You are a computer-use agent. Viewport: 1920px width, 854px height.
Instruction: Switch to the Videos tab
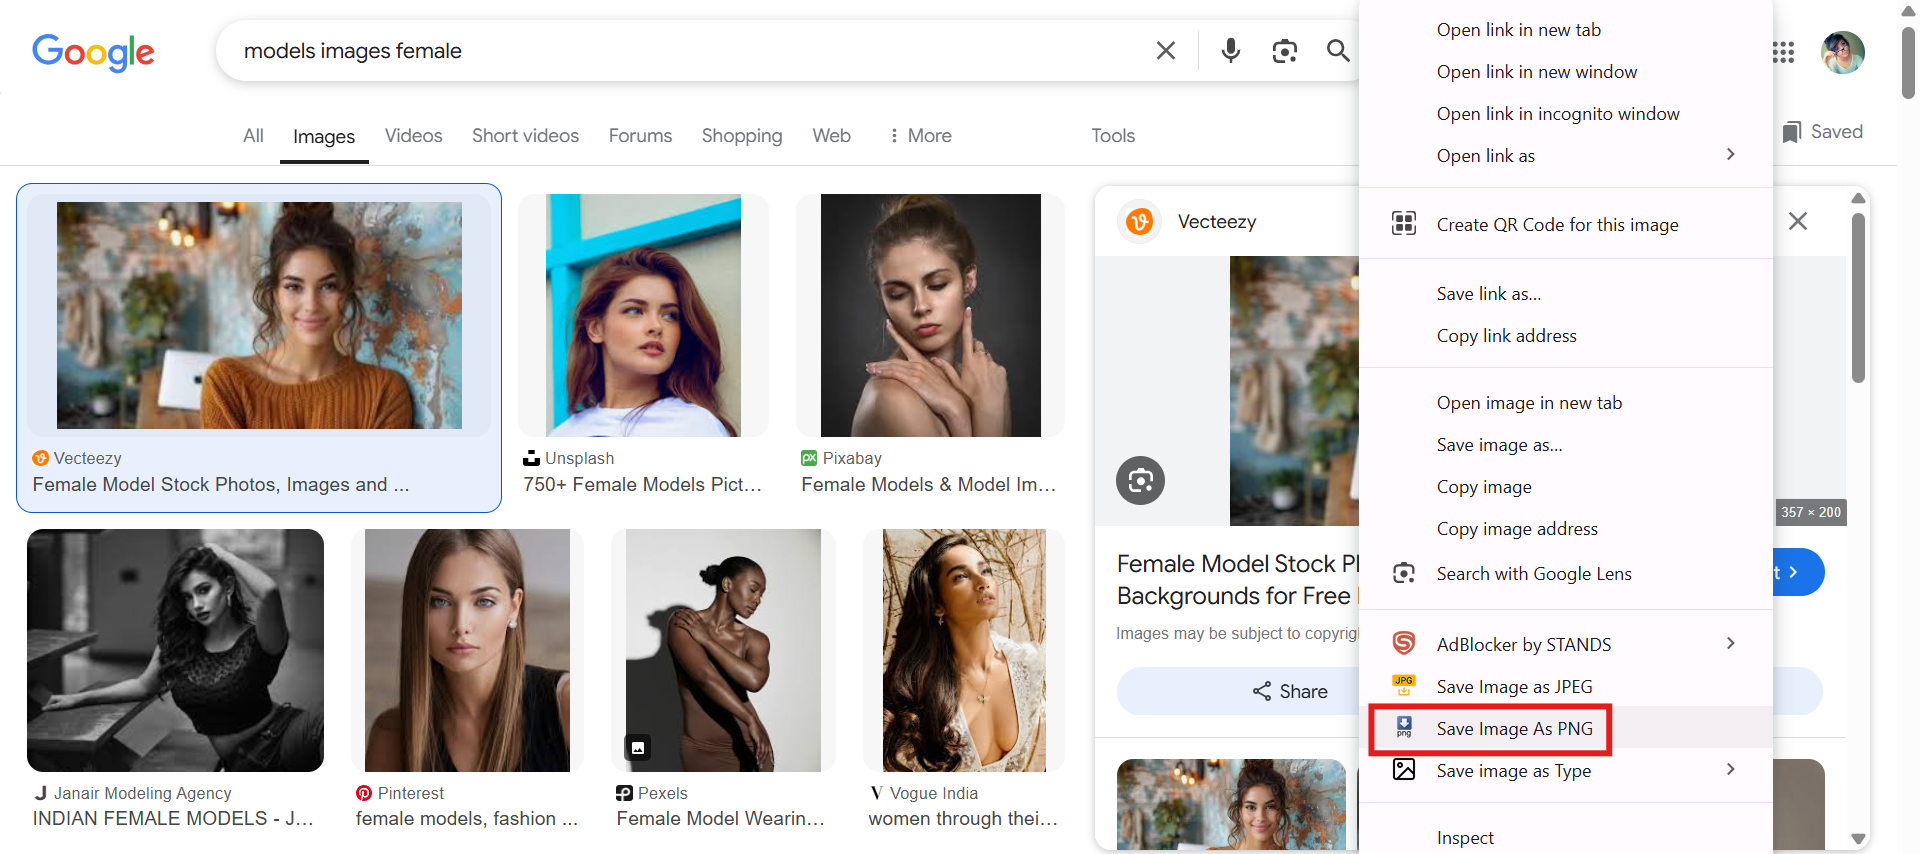click(413, 136)
